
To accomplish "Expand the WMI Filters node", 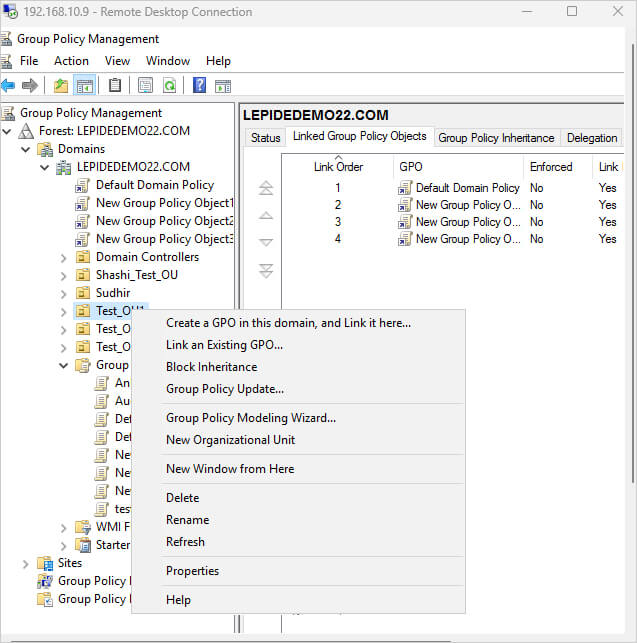I will (63, 528).
